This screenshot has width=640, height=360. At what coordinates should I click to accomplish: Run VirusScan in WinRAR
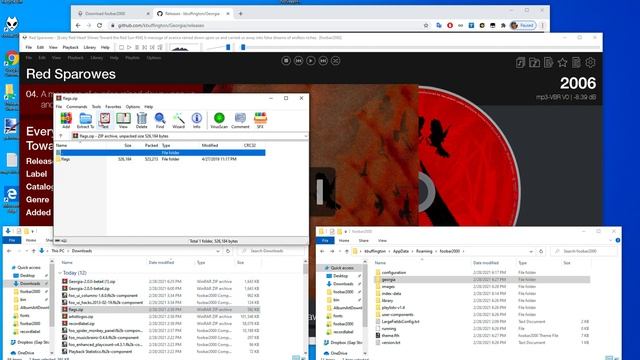[x=219, y=120]
